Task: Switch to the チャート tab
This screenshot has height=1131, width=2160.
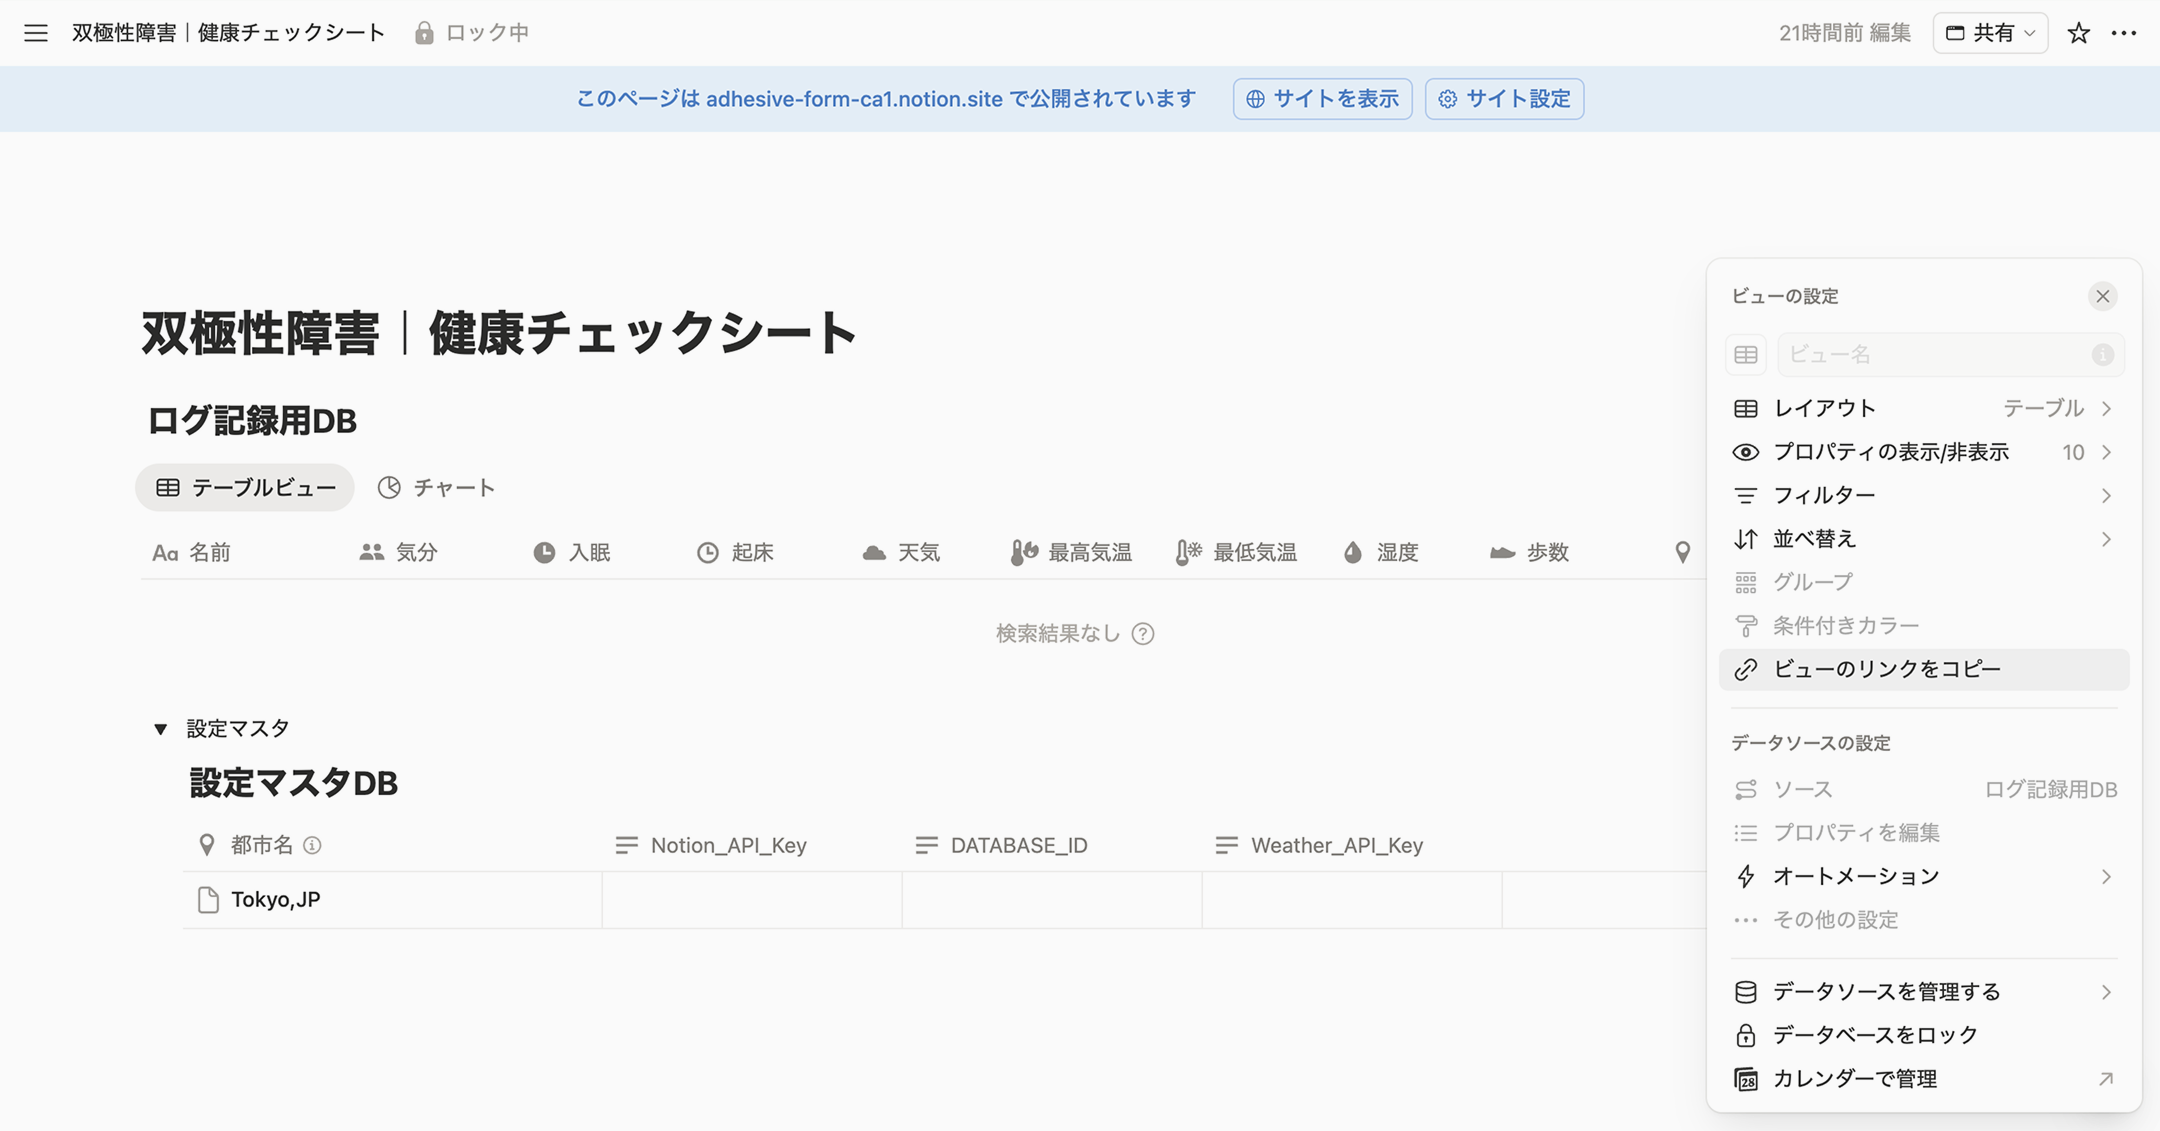Action: (x=437, y=488)
